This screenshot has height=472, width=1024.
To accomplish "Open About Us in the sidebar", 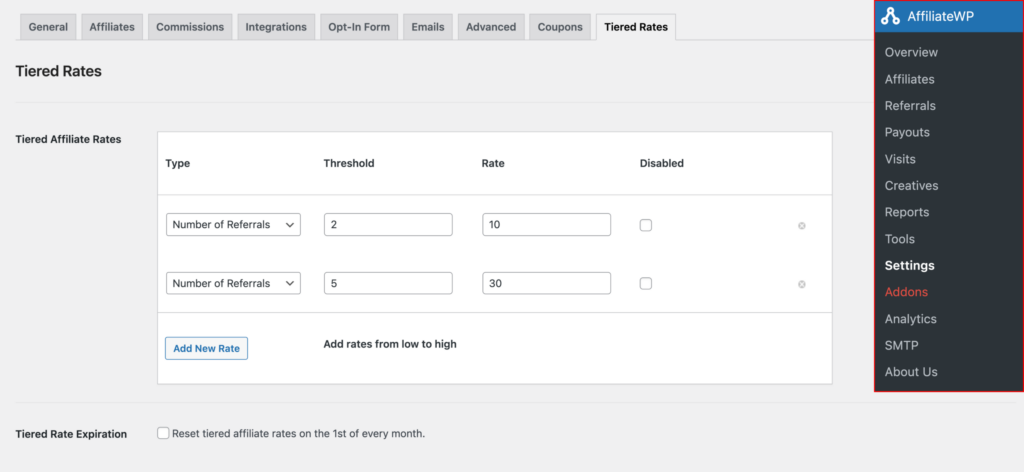I will coord(910,372).
